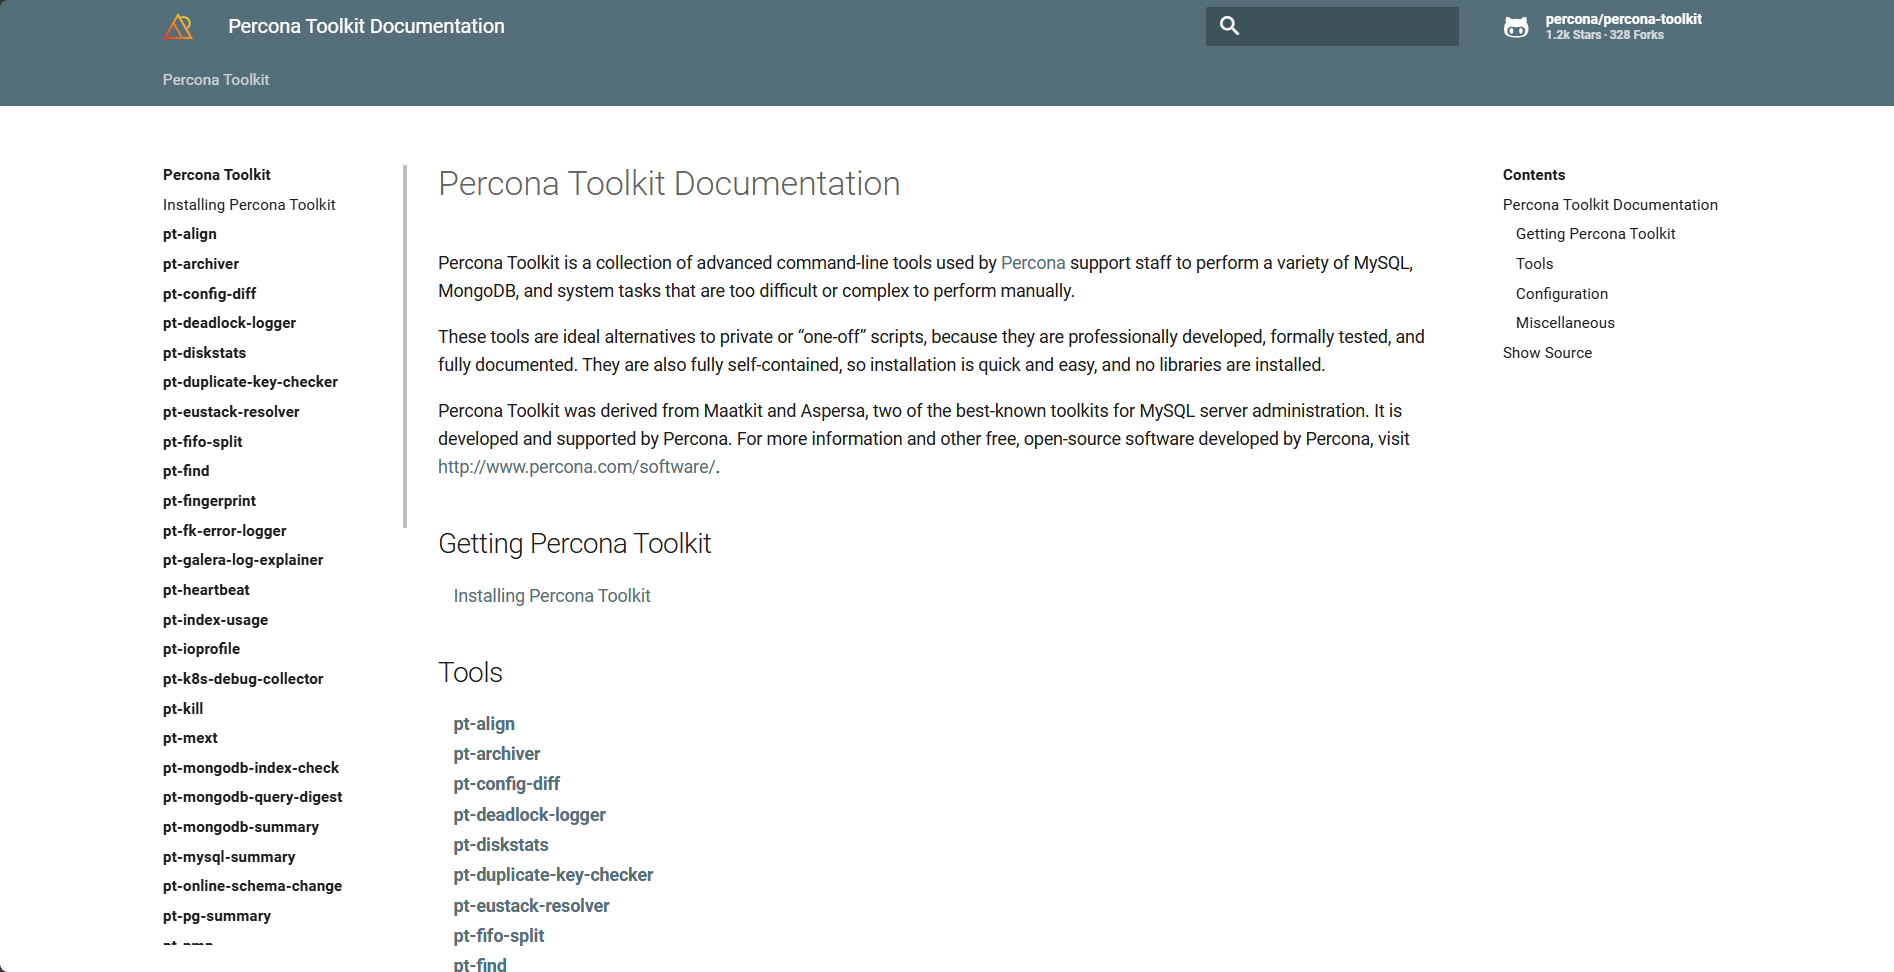Select pt-deadlock-logger in the left sidebar
This screenshot has width=1894, height=972.
[x=229, y=323]
